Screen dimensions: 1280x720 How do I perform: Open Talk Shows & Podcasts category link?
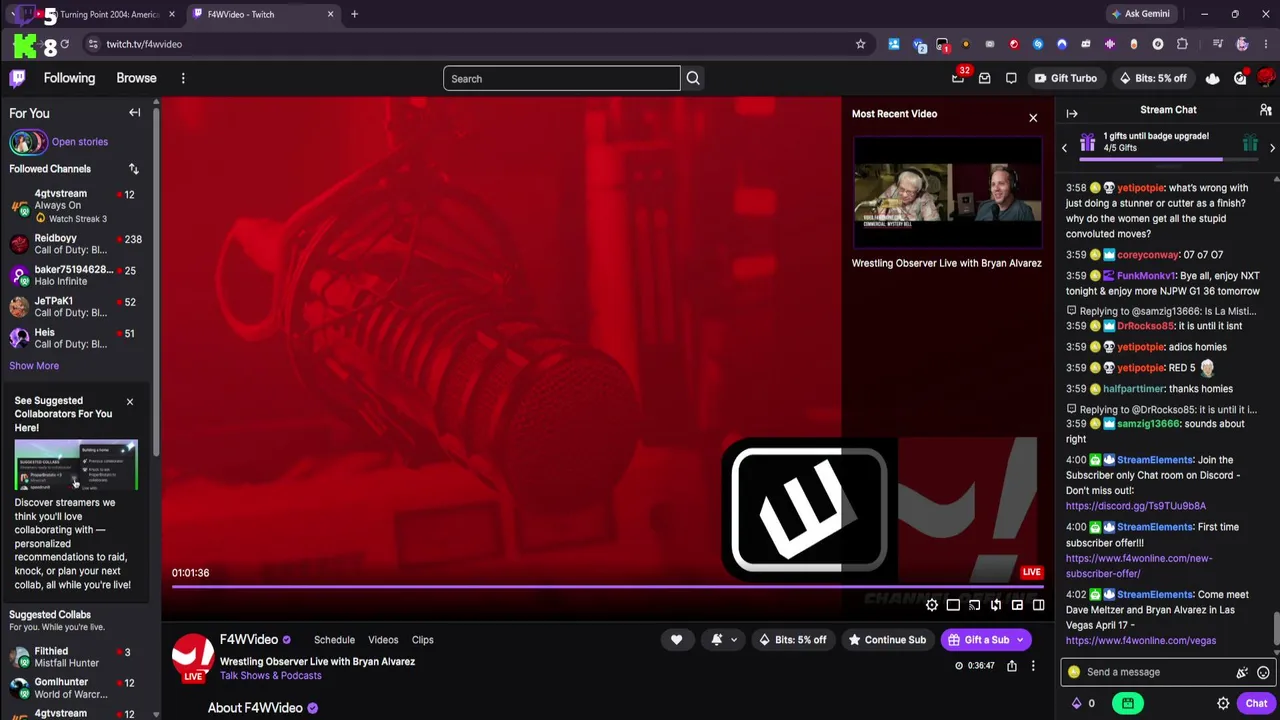[271, 676]
